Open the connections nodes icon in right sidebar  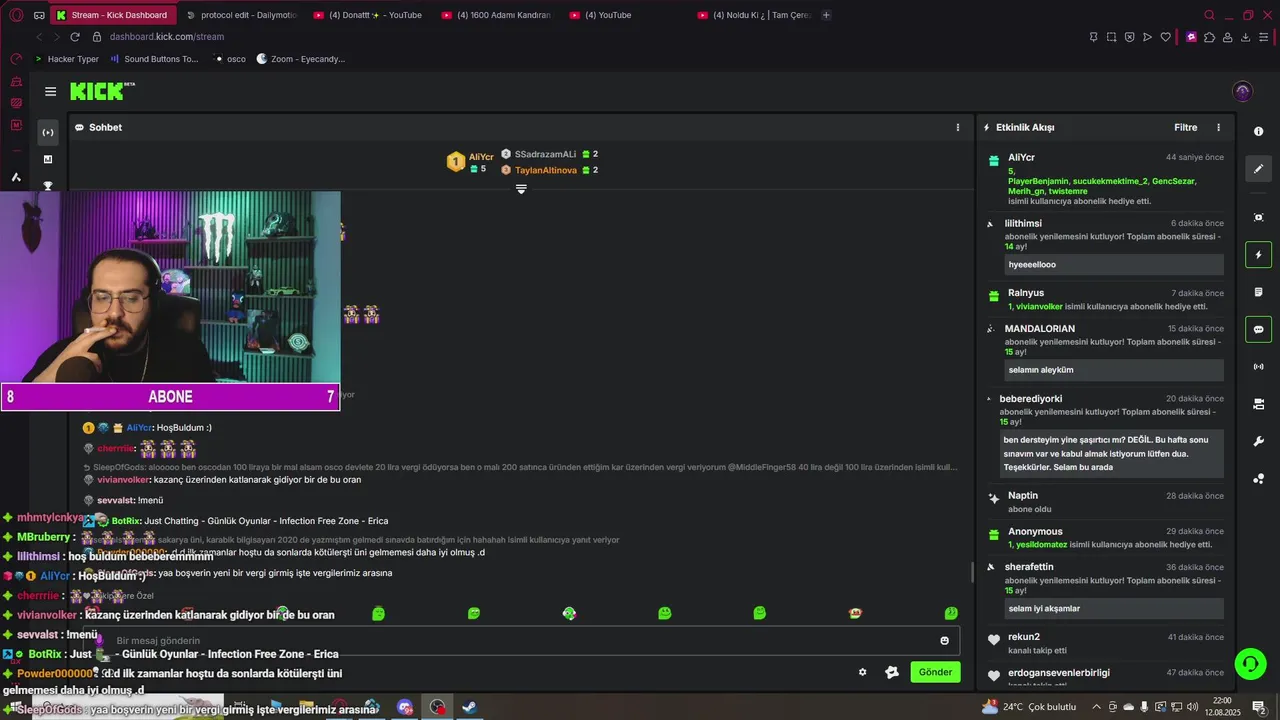tap(1258, 478)
